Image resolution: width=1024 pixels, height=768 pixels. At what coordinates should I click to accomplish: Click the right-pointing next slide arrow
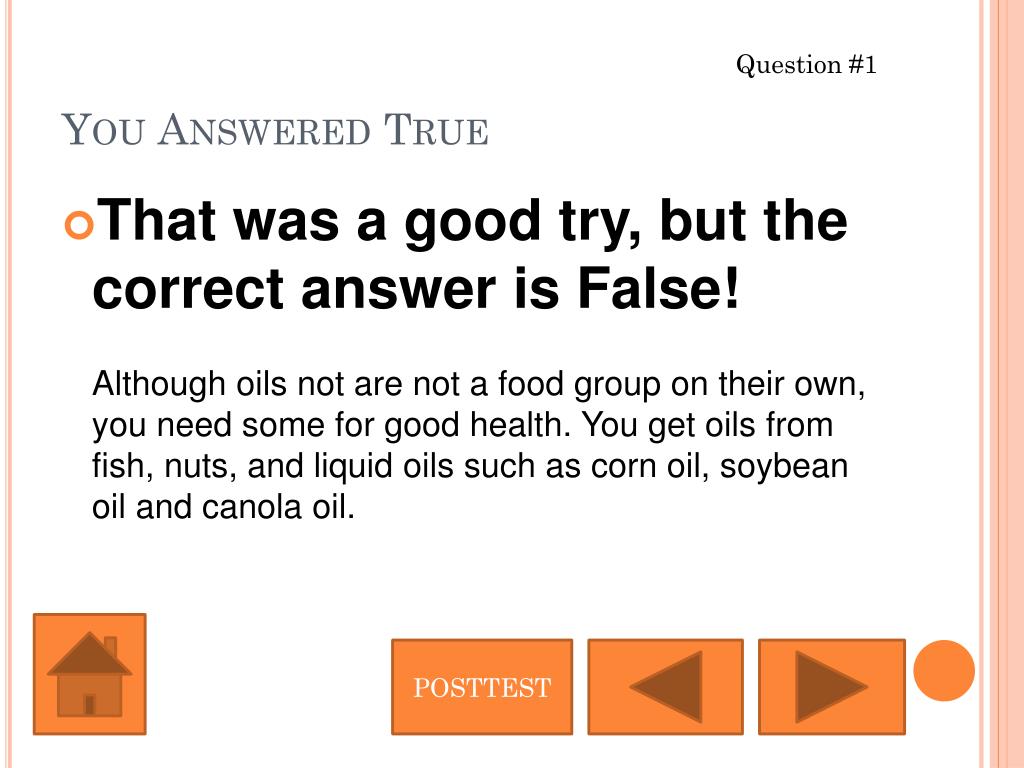[832, 687]
